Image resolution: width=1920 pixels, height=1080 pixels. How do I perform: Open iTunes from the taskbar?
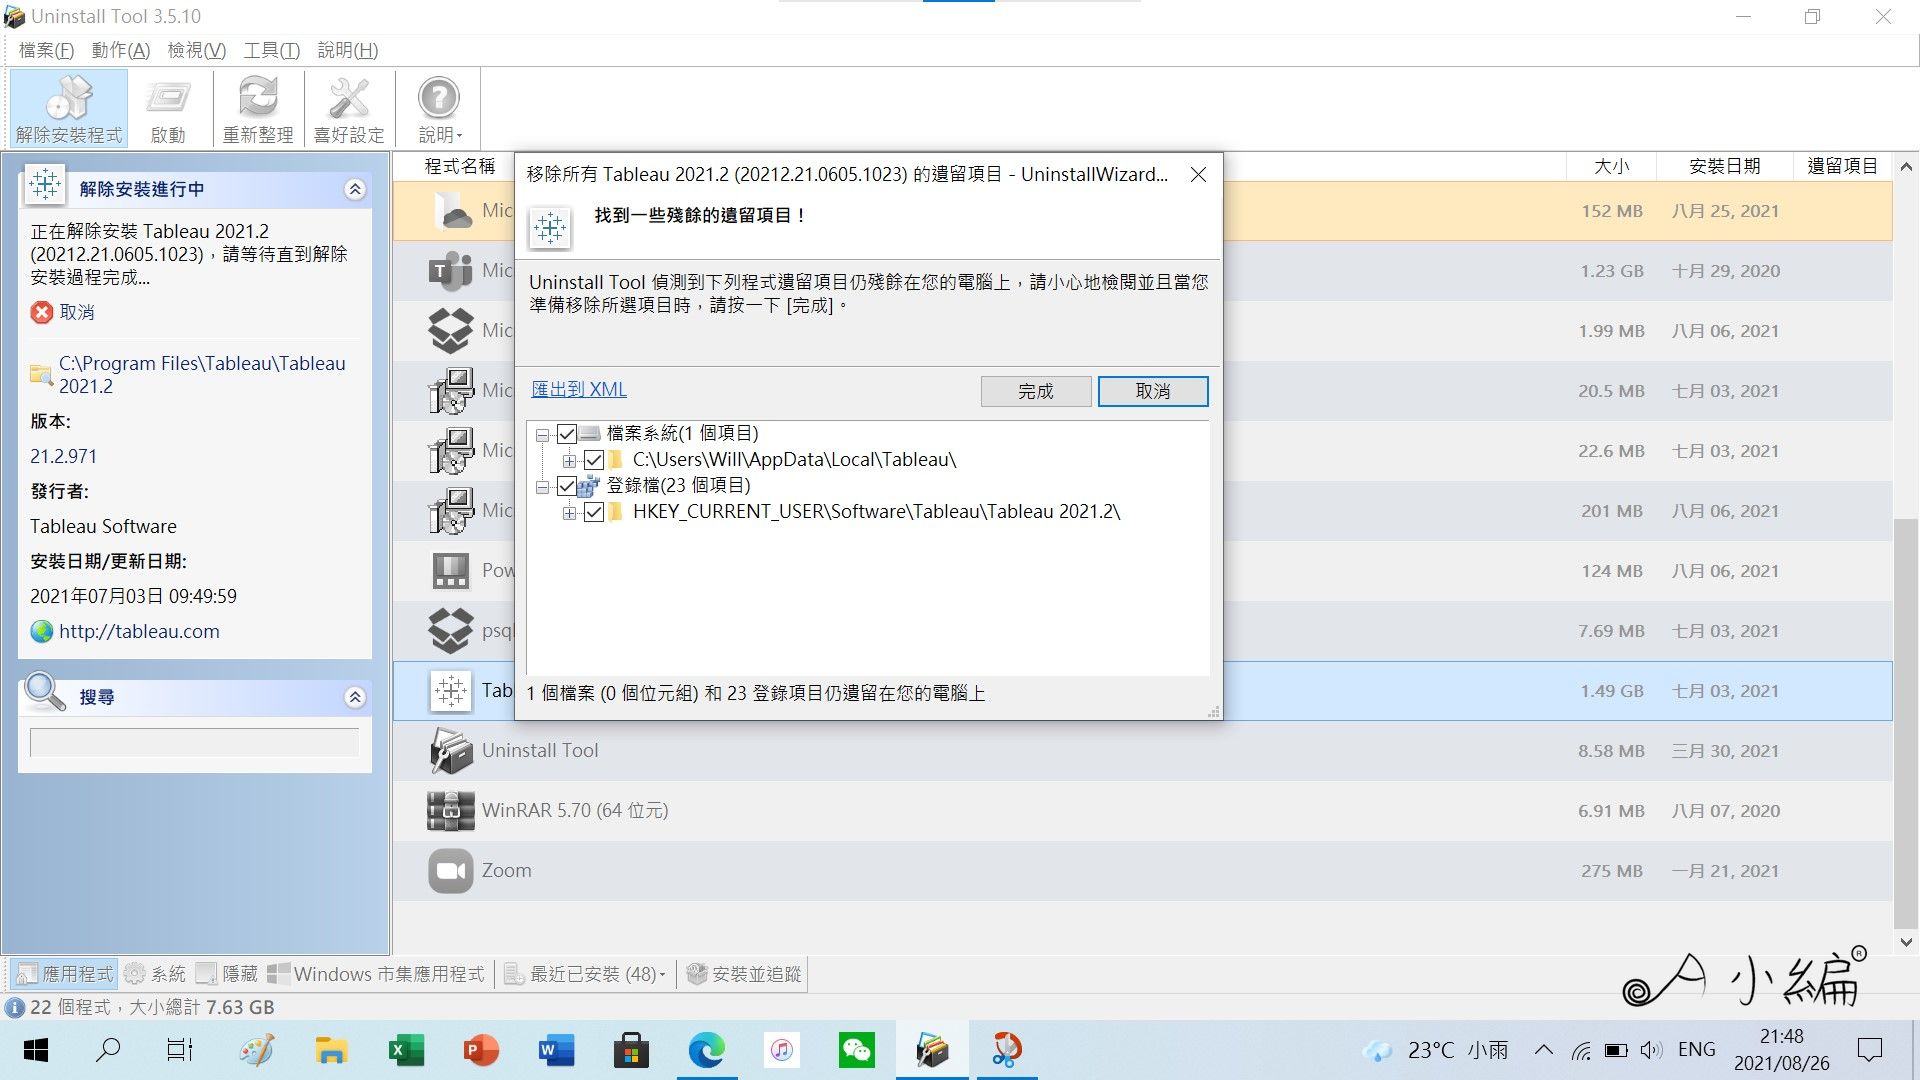pos(781,1050)
